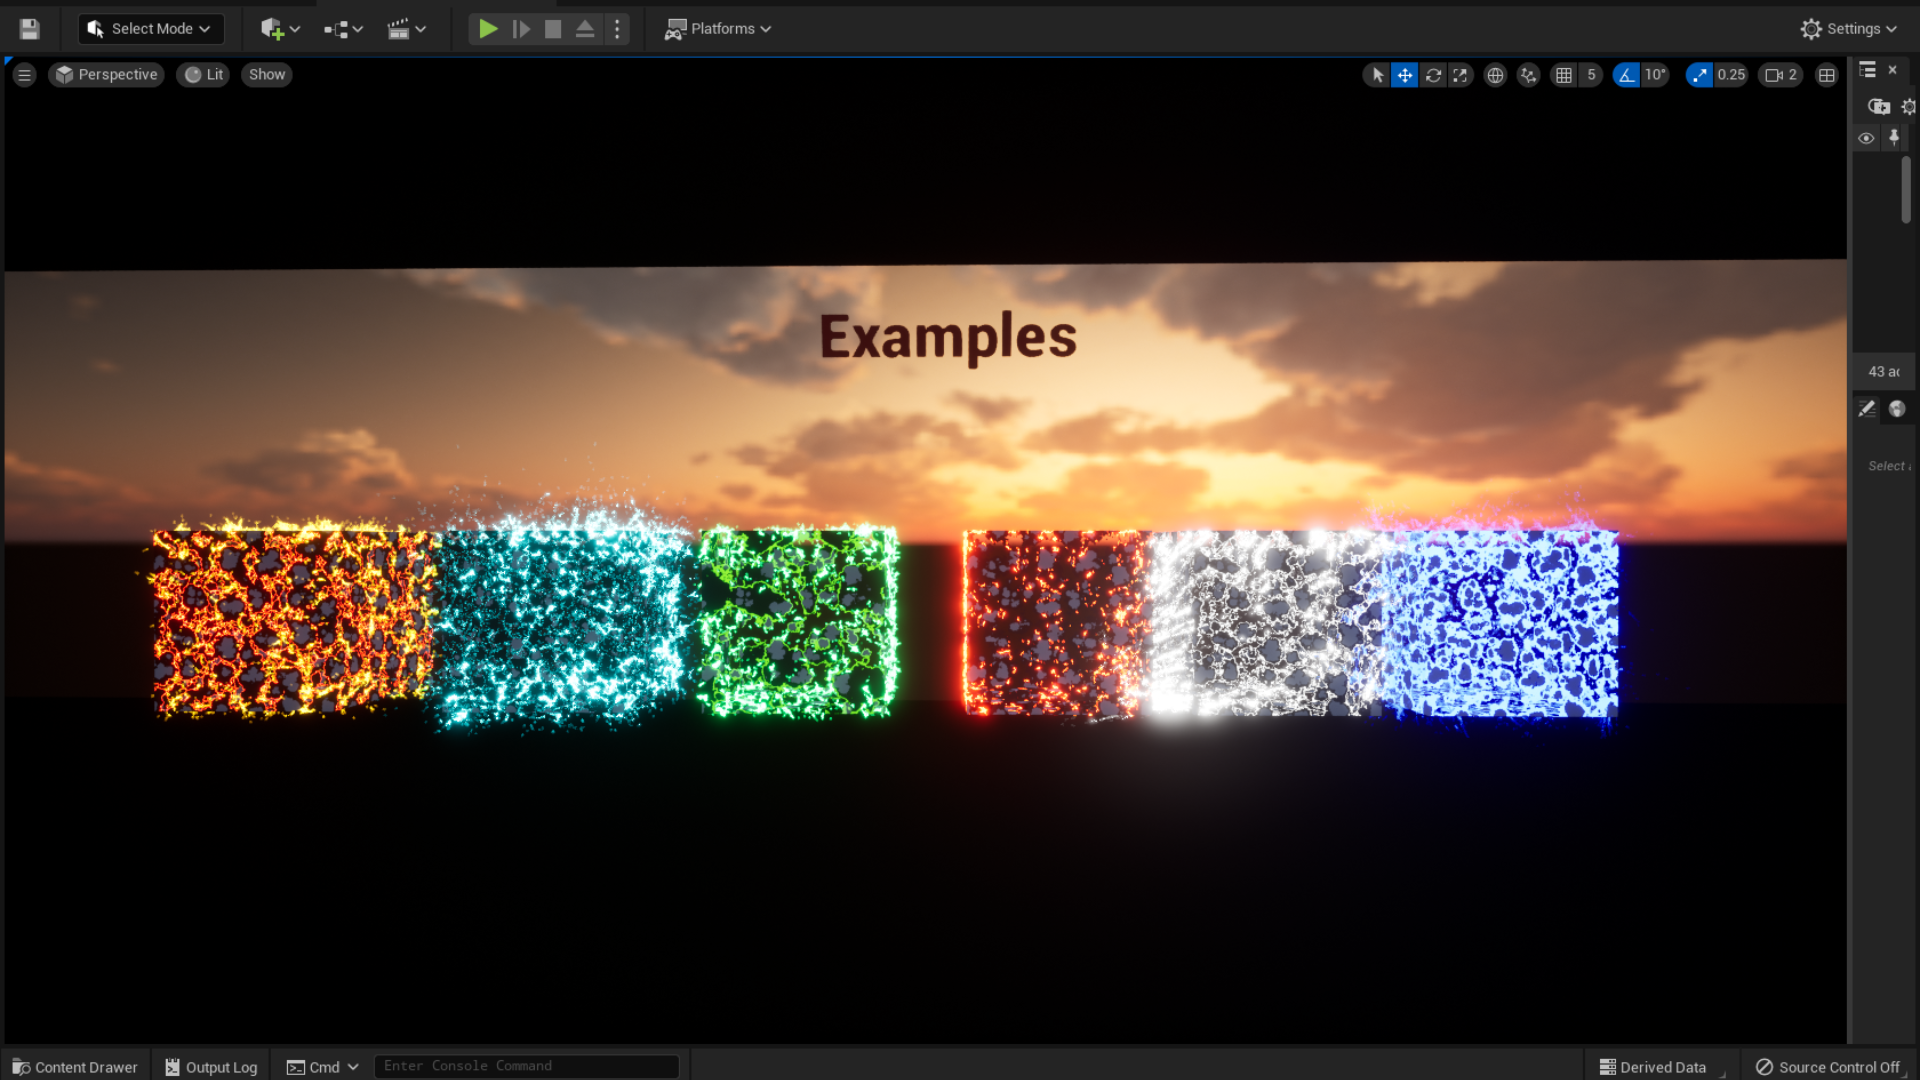Focus the Enter Console Command field
1920x1080 pixels.
527,1066
